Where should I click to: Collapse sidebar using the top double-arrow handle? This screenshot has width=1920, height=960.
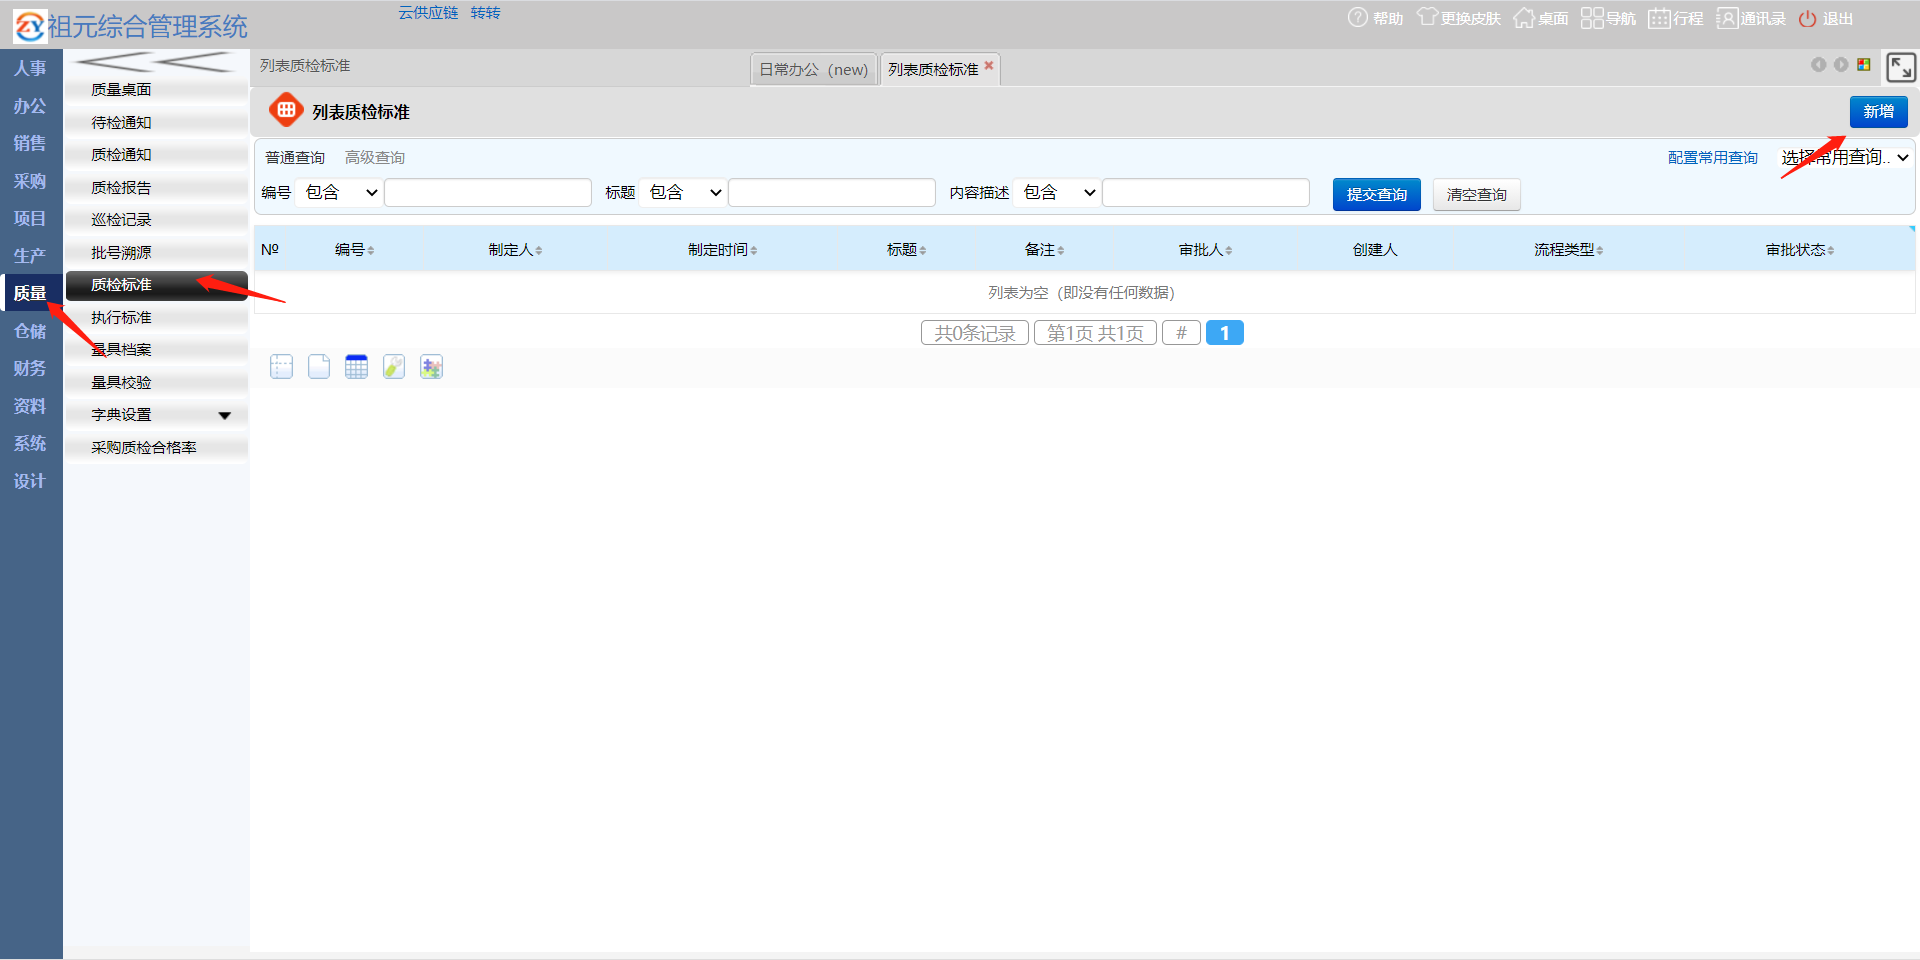pos(156,62)
